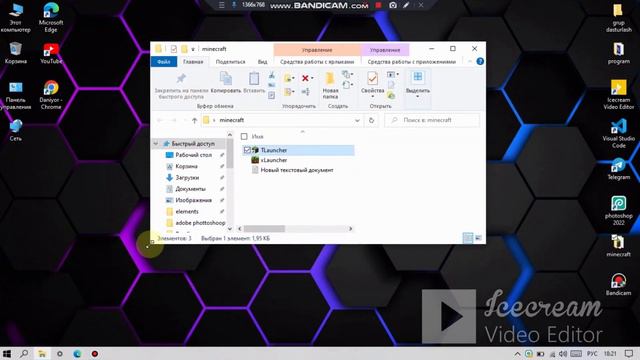640x360 pixels.
Task: Select Новый текстовый документ file
Action: click(297, 170)
